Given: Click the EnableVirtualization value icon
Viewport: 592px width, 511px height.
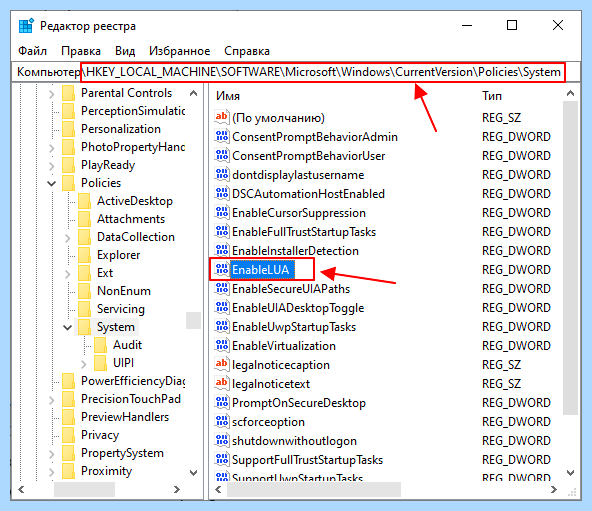Looking at the screenshot, I should tap(222, 346).
